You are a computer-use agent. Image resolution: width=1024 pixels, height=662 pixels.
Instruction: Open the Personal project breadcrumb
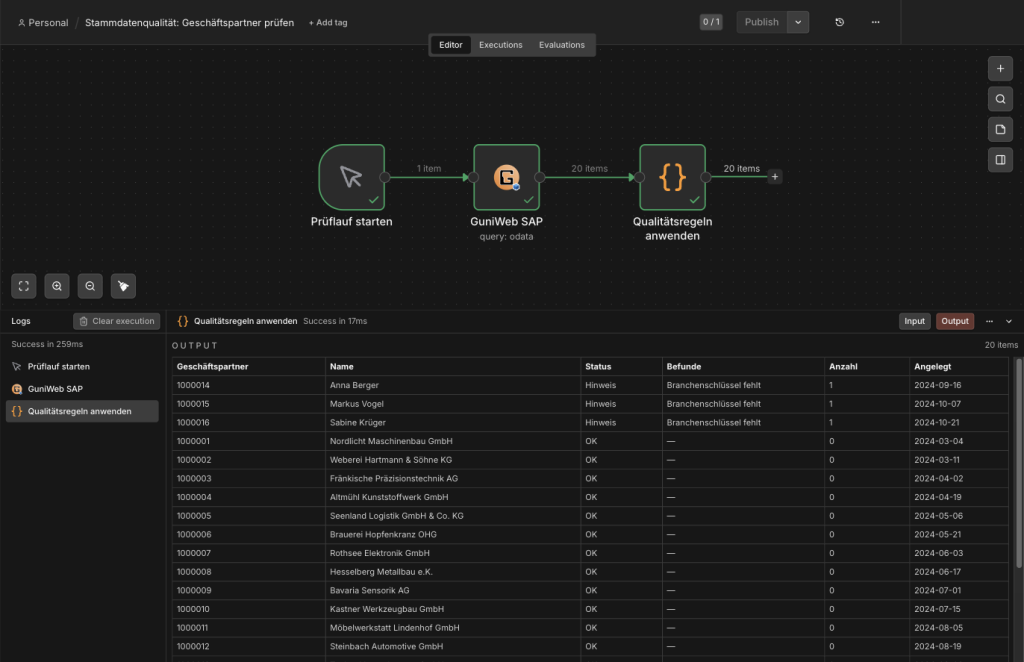point(43,22)
